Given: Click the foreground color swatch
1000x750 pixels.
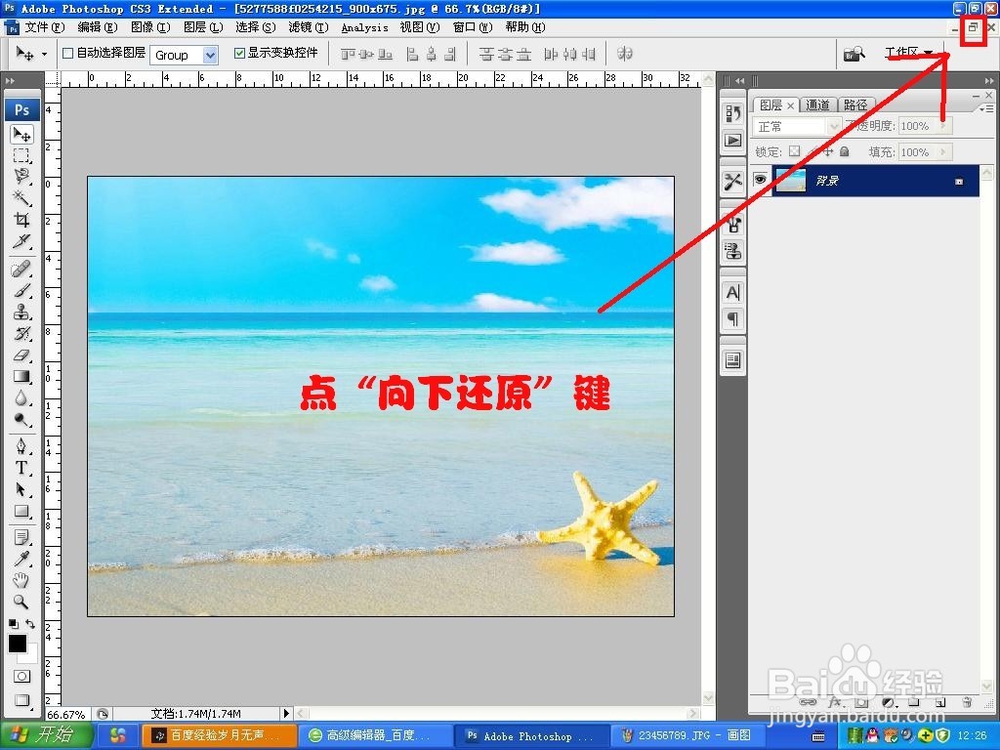Looking at the screenshot, I should coord(15,642).
